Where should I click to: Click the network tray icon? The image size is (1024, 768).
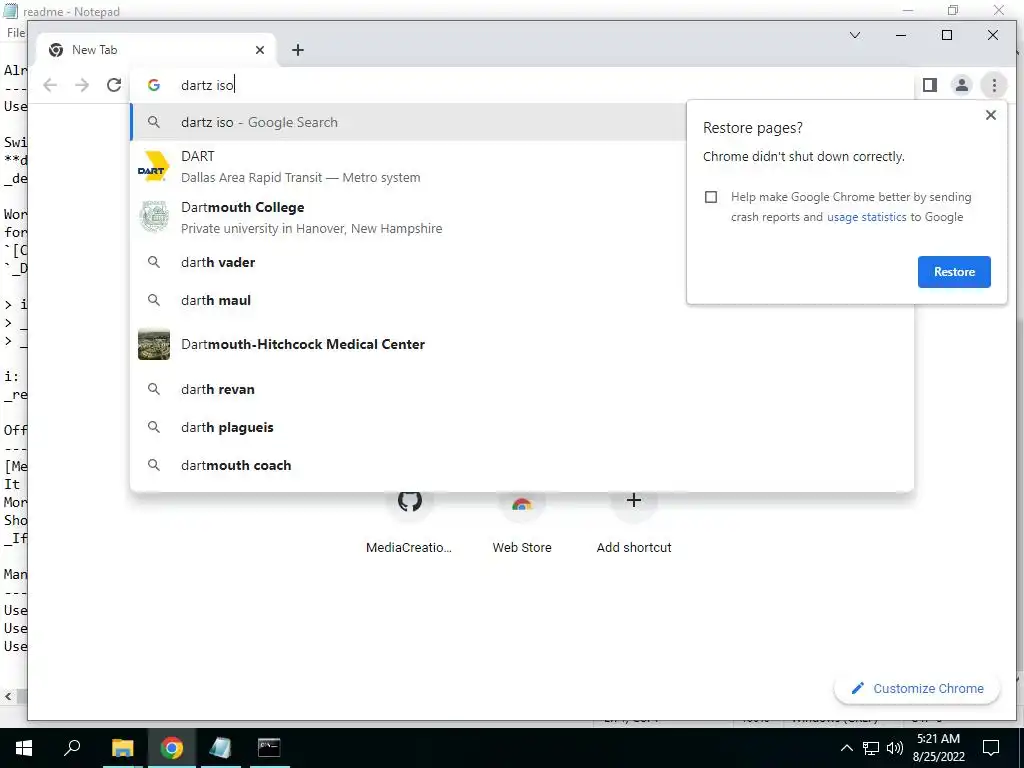[x=871, y=748]
